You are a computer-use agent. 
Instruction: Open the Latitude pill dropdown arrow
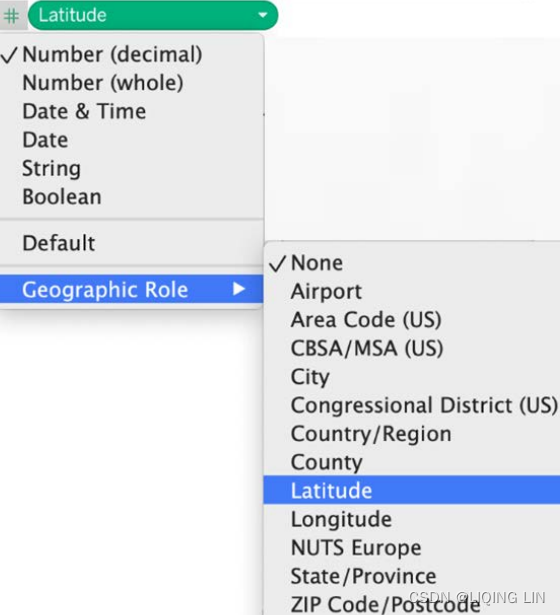262,15
